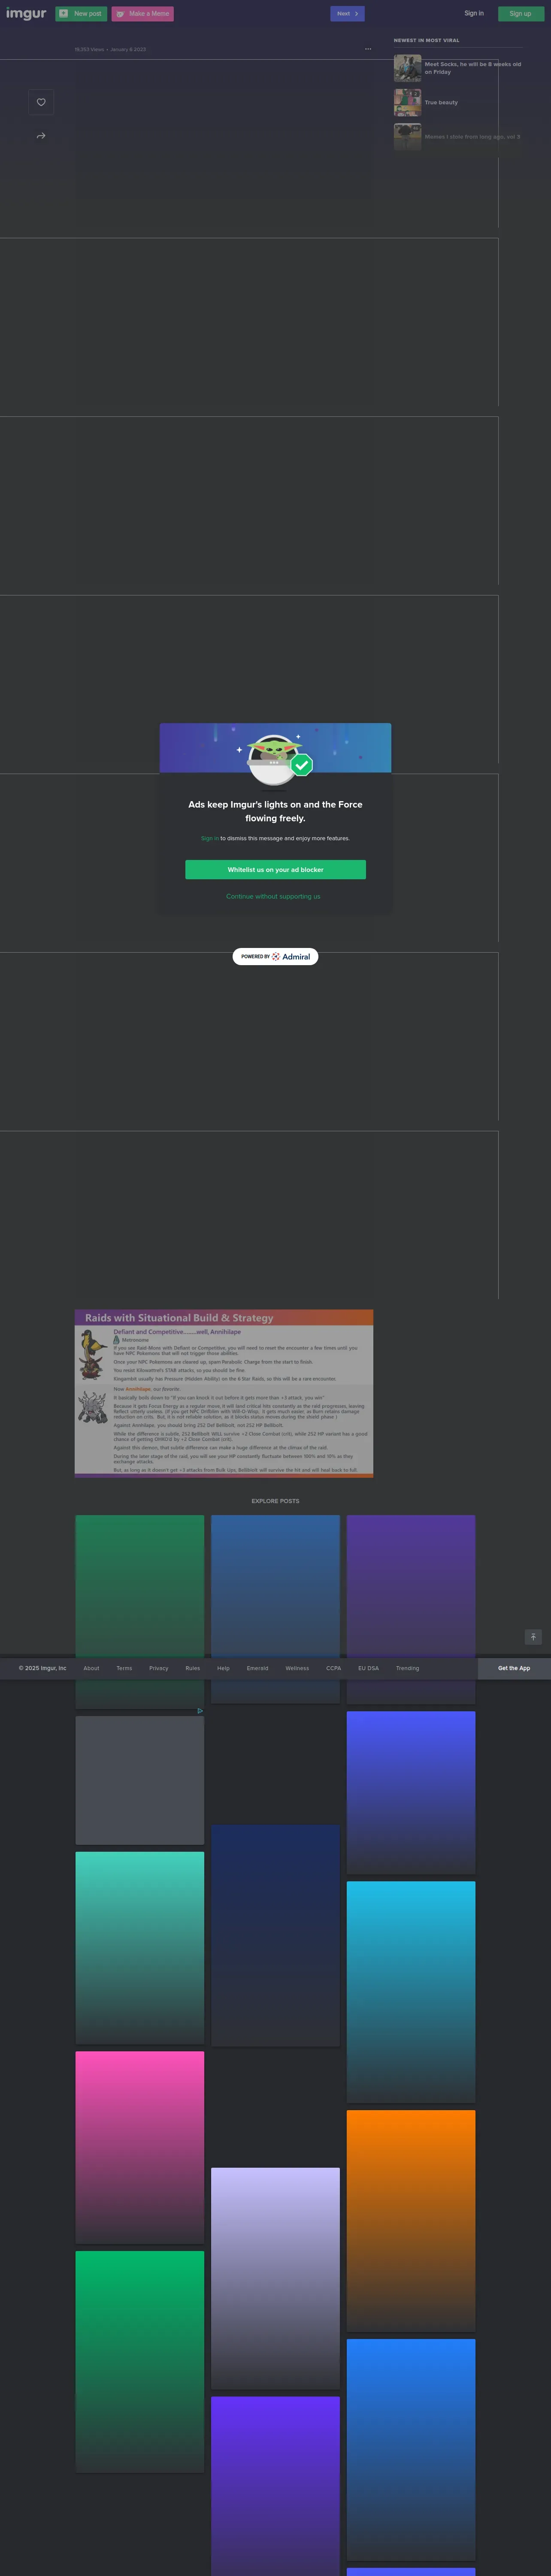
Task: Click Get the App button
Action: tap(514, 1668)
